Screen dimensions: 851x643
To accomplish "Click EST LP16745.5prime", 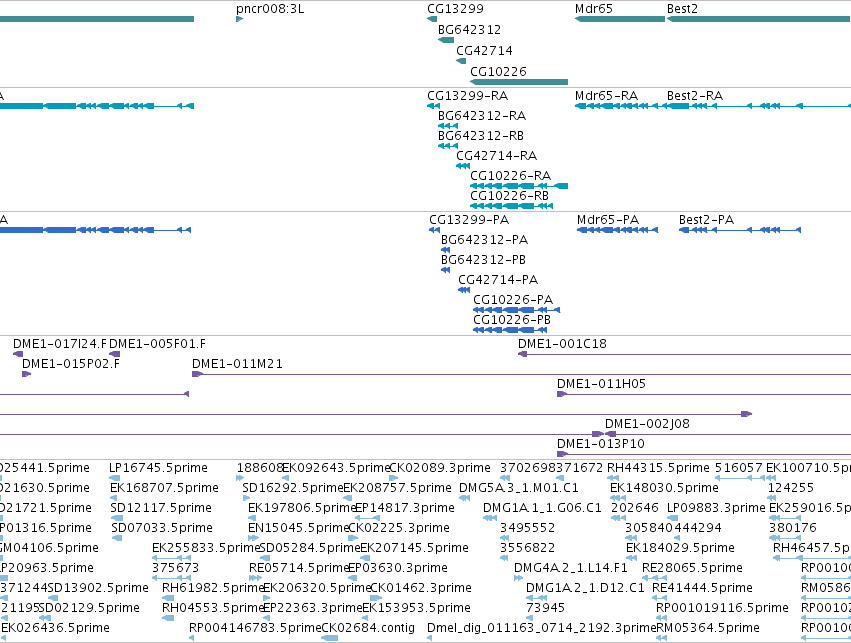I will click(x=115, y=478).
